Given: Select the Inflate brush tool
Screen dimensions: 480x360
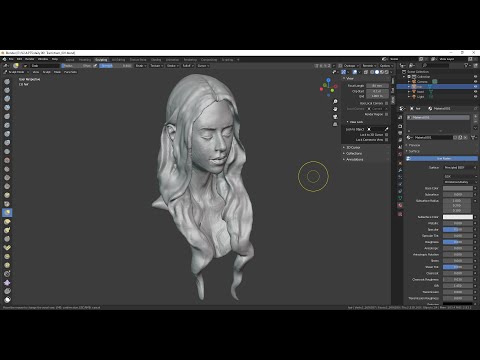Looking at the screenshot, I should point(7,134).
